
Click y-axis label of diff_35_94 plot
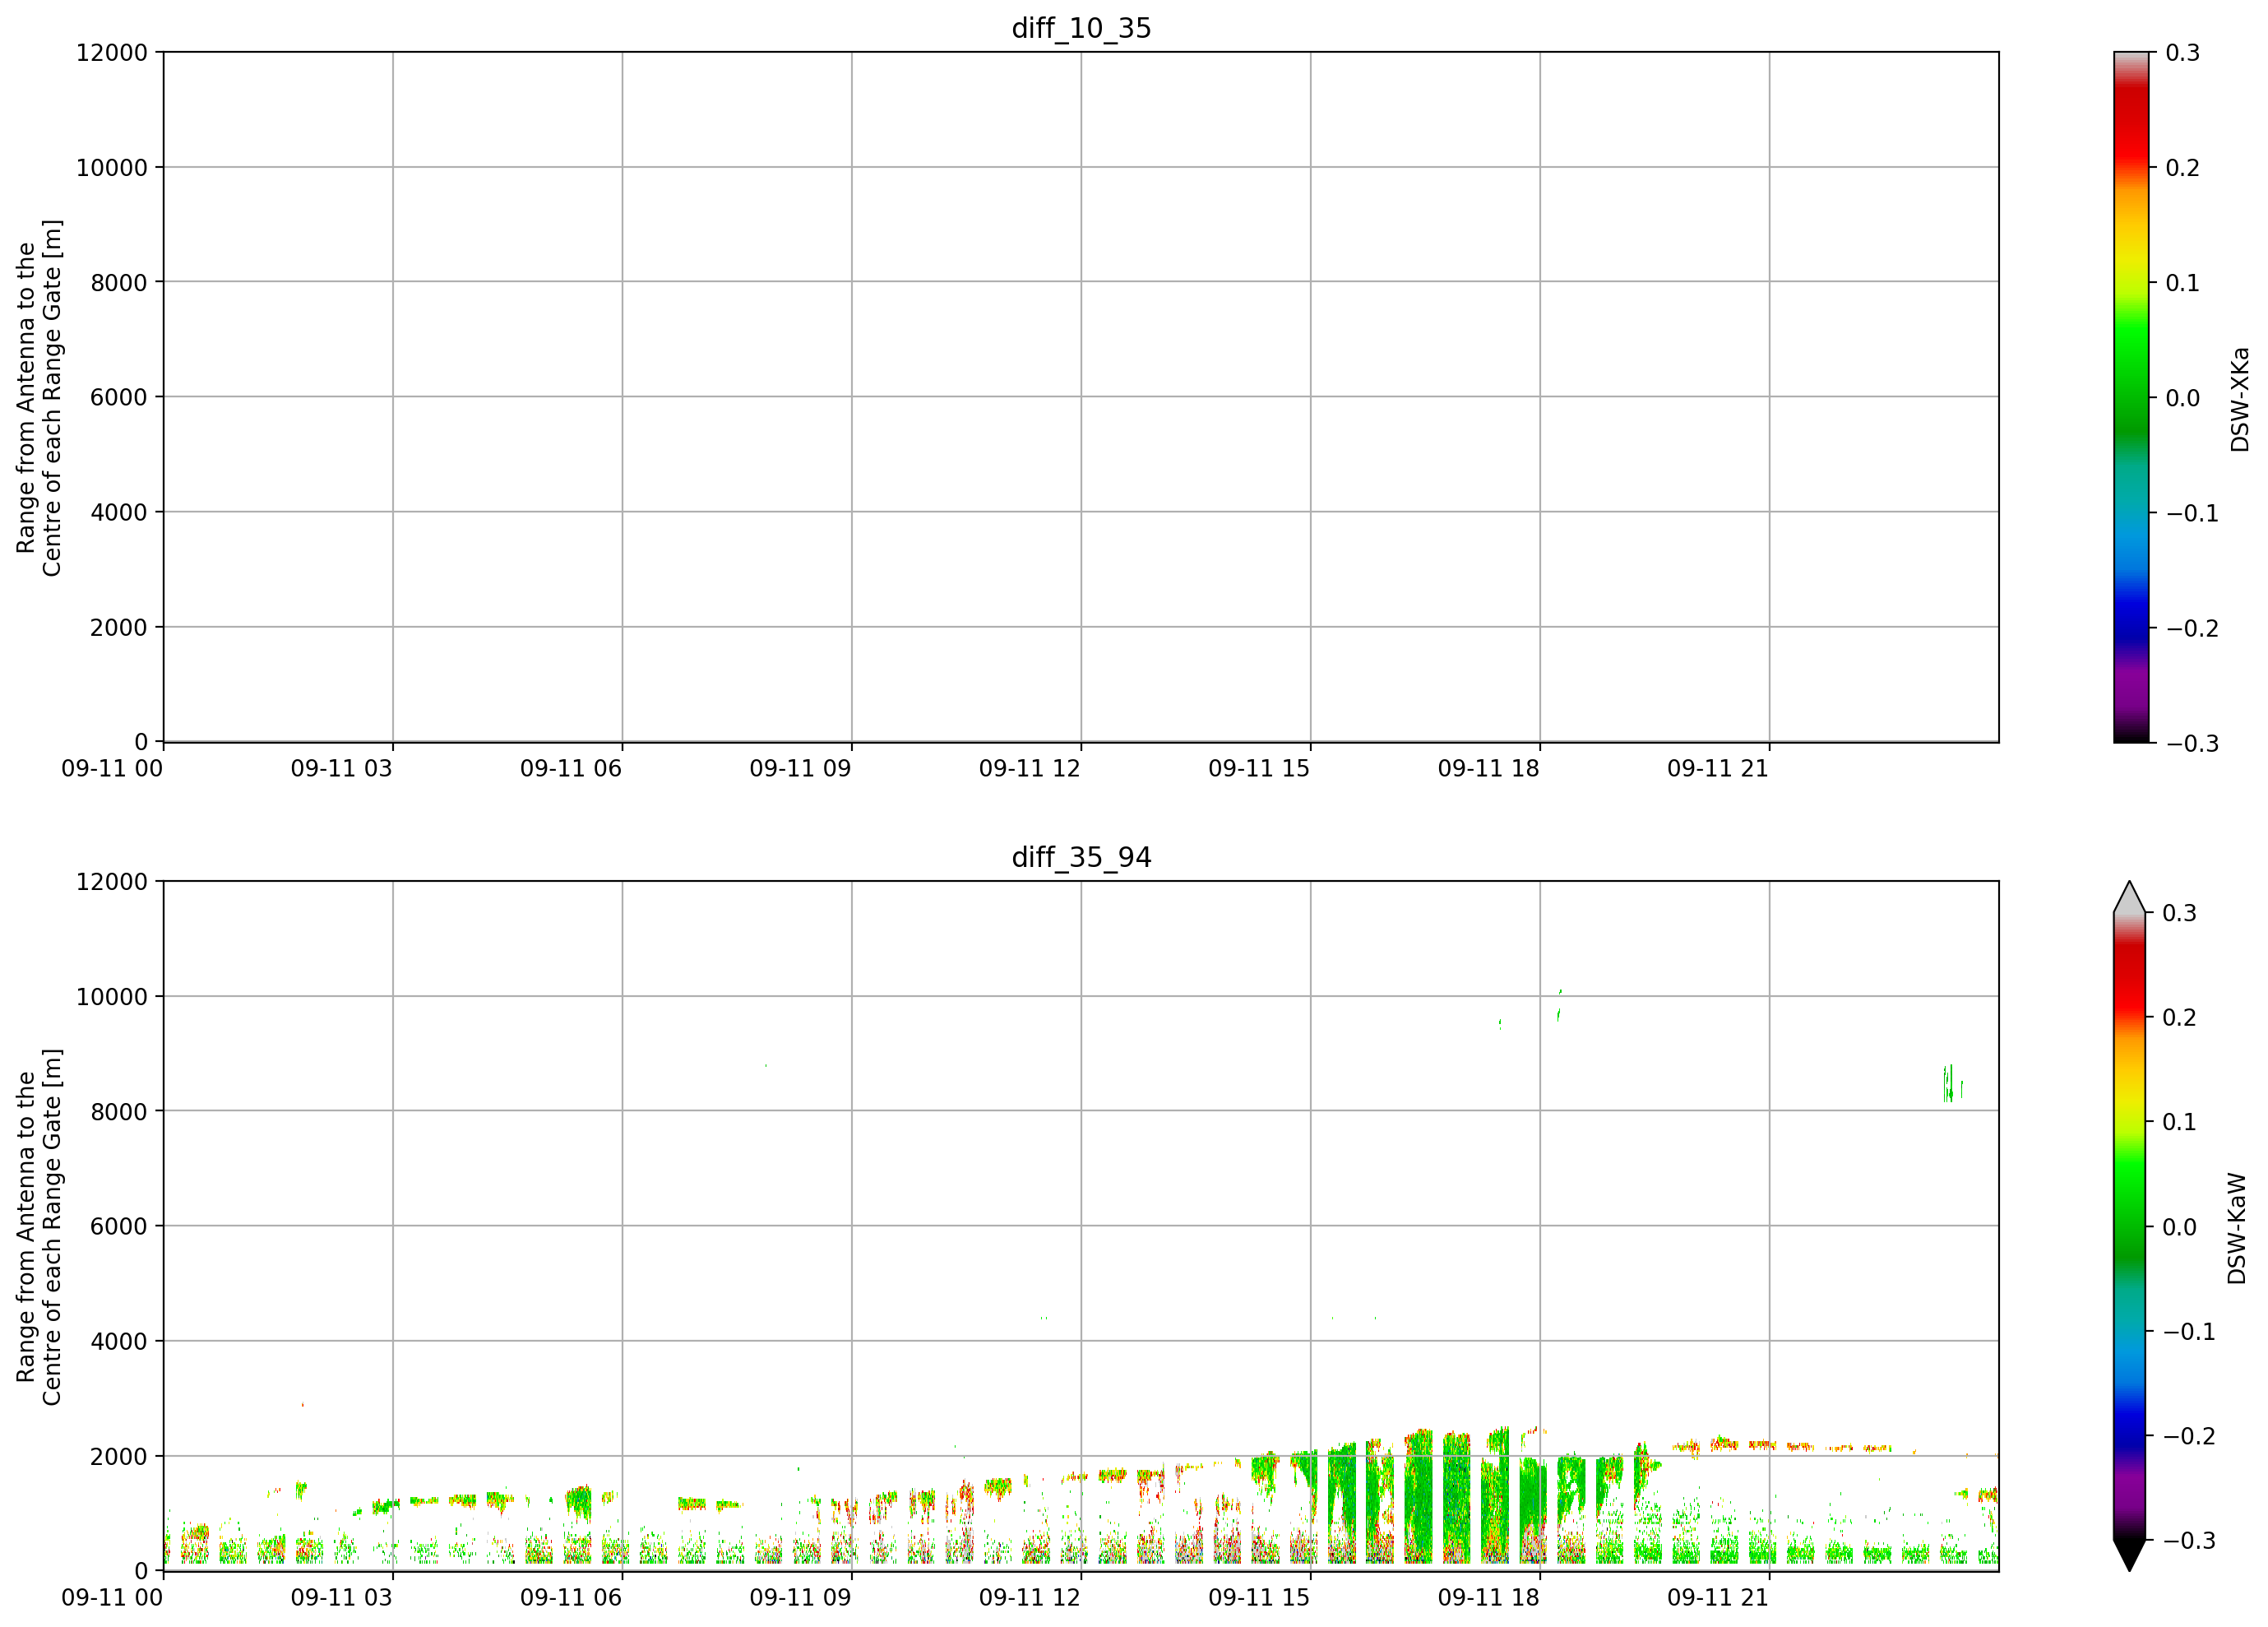click(39, 1226)
